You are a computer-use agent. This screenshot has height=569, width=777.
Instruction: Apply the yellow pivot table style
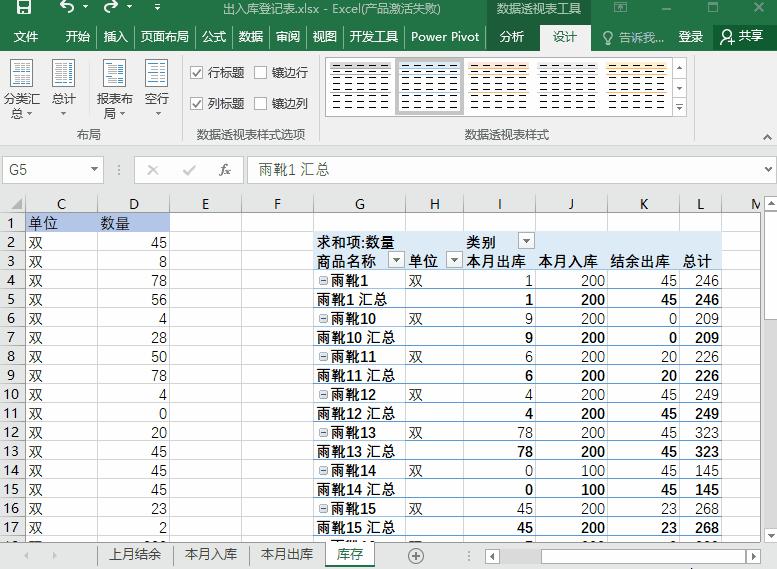[x=636, y=86]
